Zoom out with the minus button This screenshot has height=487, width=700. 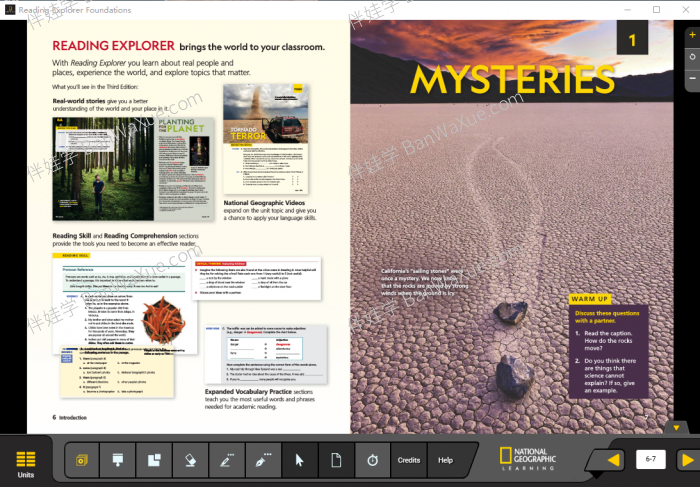click(692, 79)
